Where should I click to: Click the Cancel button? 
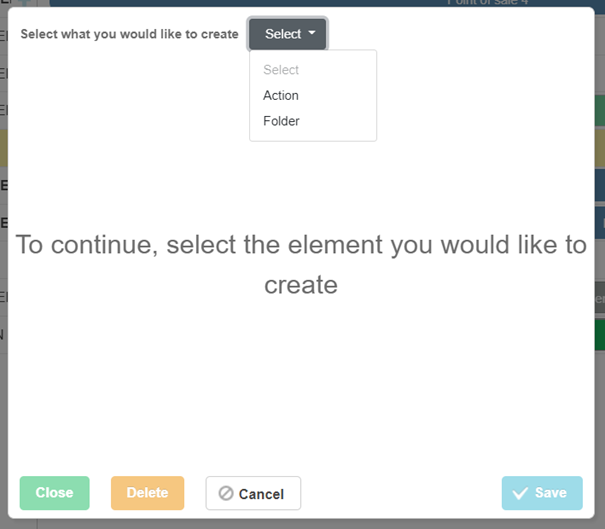point(253,493)
